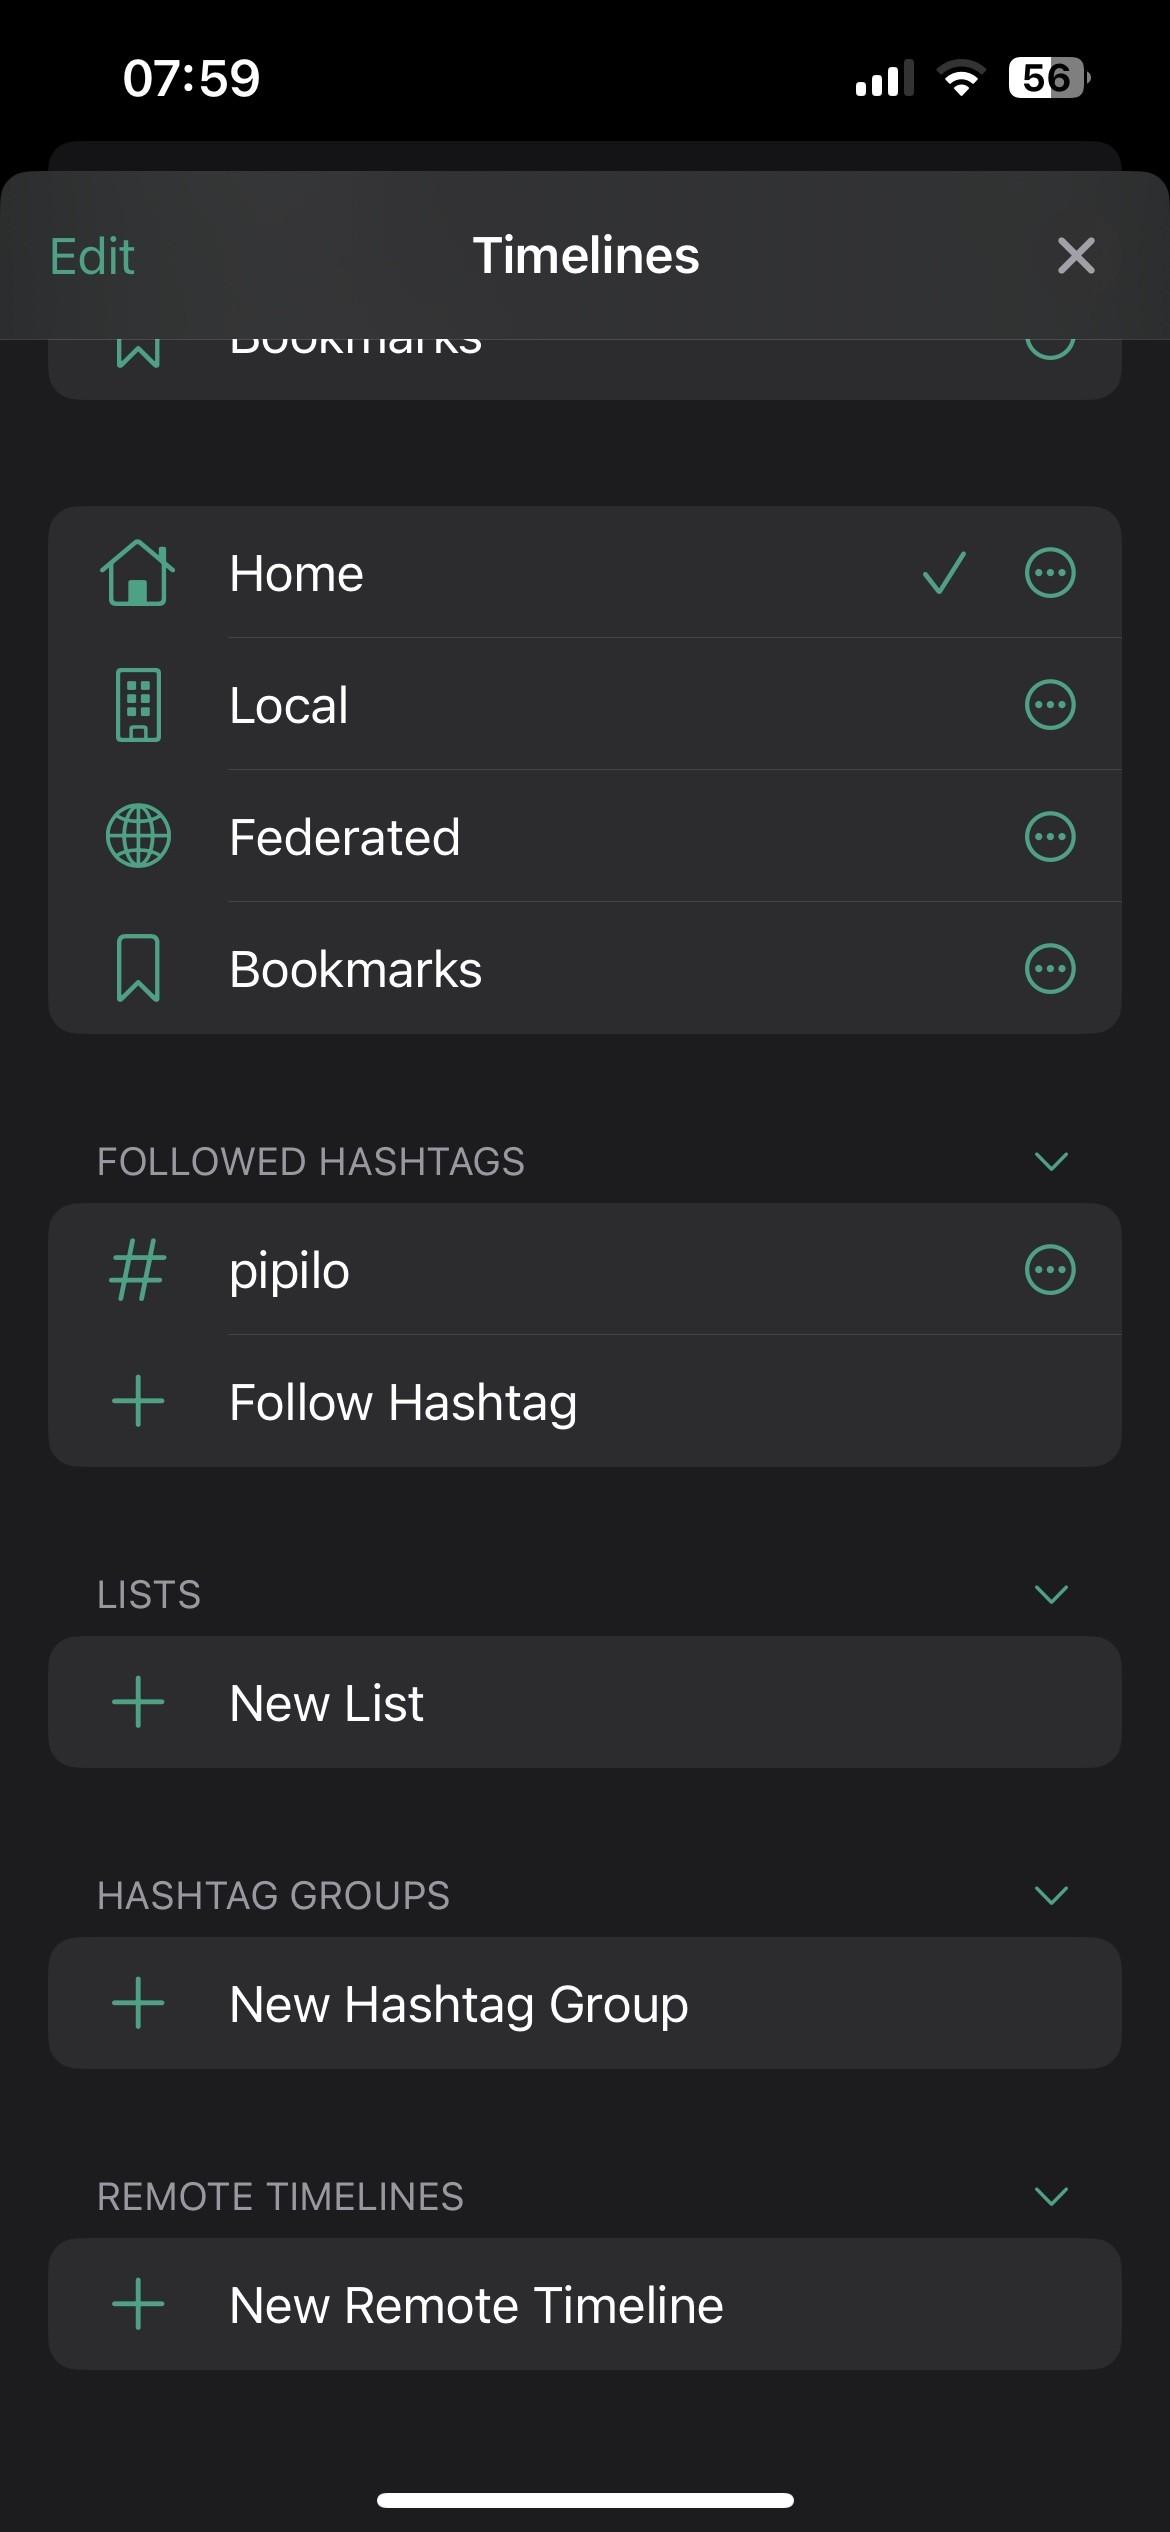The width and height of the screenshot is (1170, 2532).
Task: Close the Timelines sheet
Action: (1076, 256)
